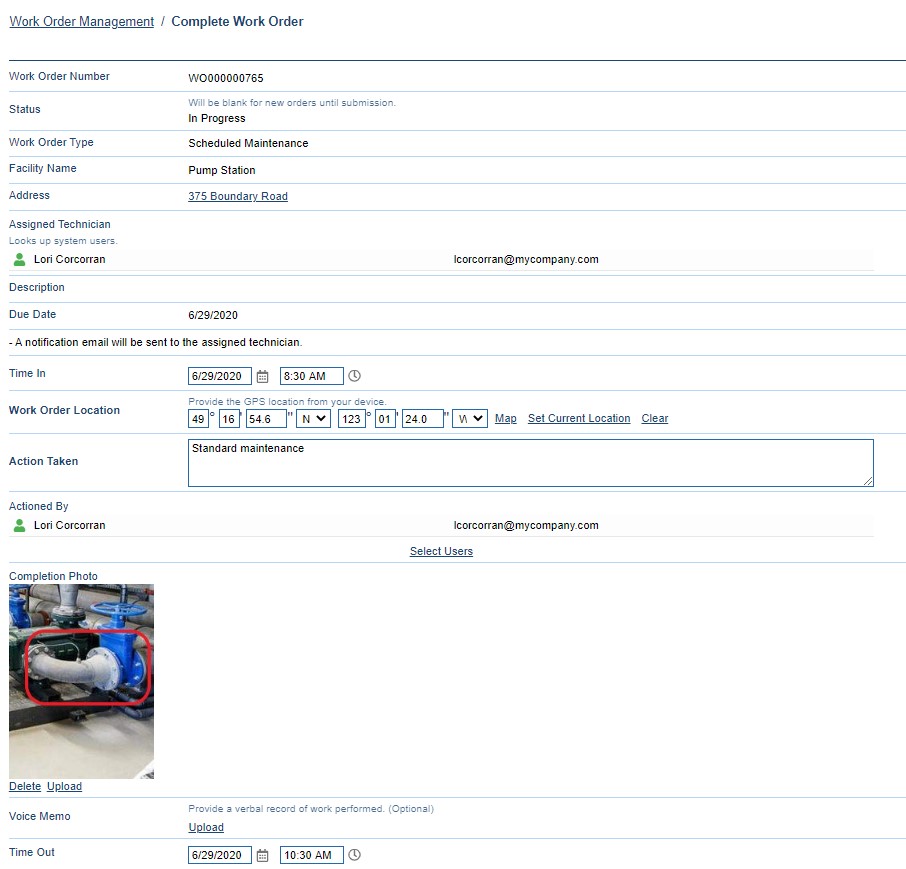
Task: Upload a new completion photo
Action: click(x=64, y=786)
